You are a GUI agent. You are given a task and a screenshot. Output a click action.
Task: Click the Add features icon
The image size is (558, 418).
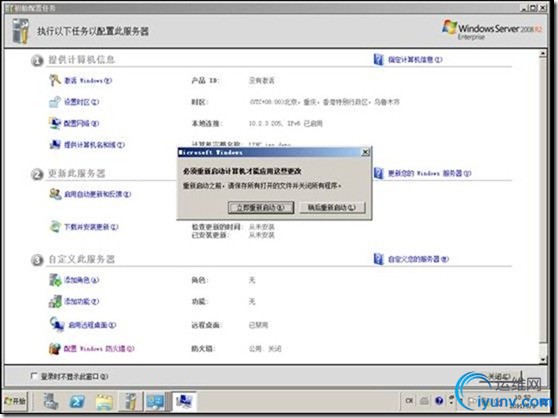click(55, 301)
